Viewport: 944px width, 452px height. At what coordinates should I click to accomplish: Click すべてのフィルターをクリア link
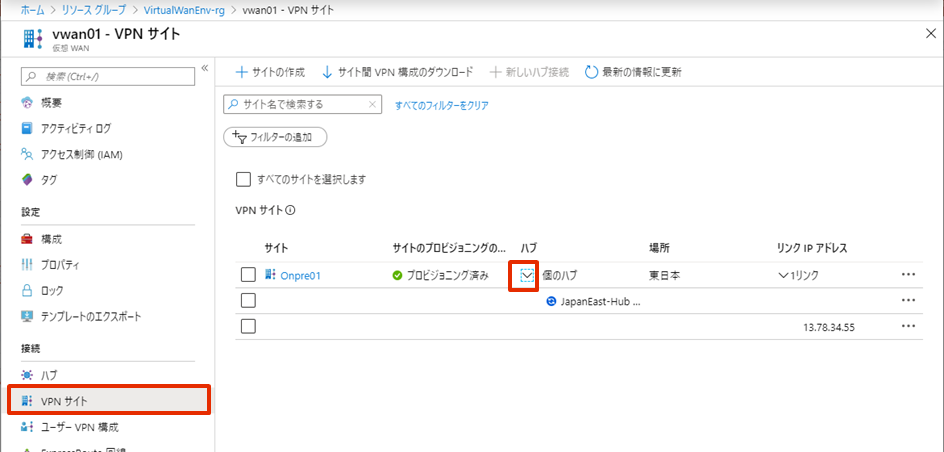441,105
